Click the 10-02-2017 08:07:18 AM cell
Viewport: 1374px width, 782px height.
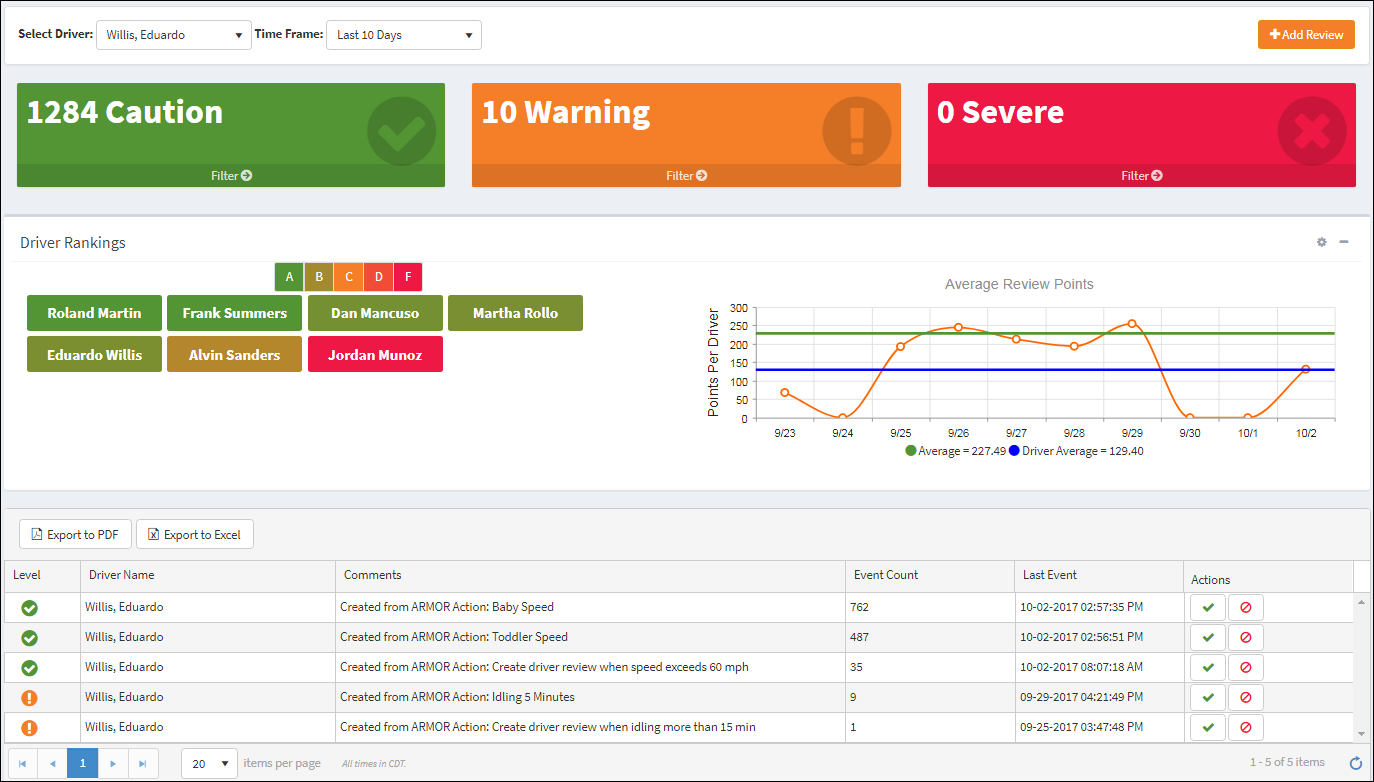point(1099,667)
